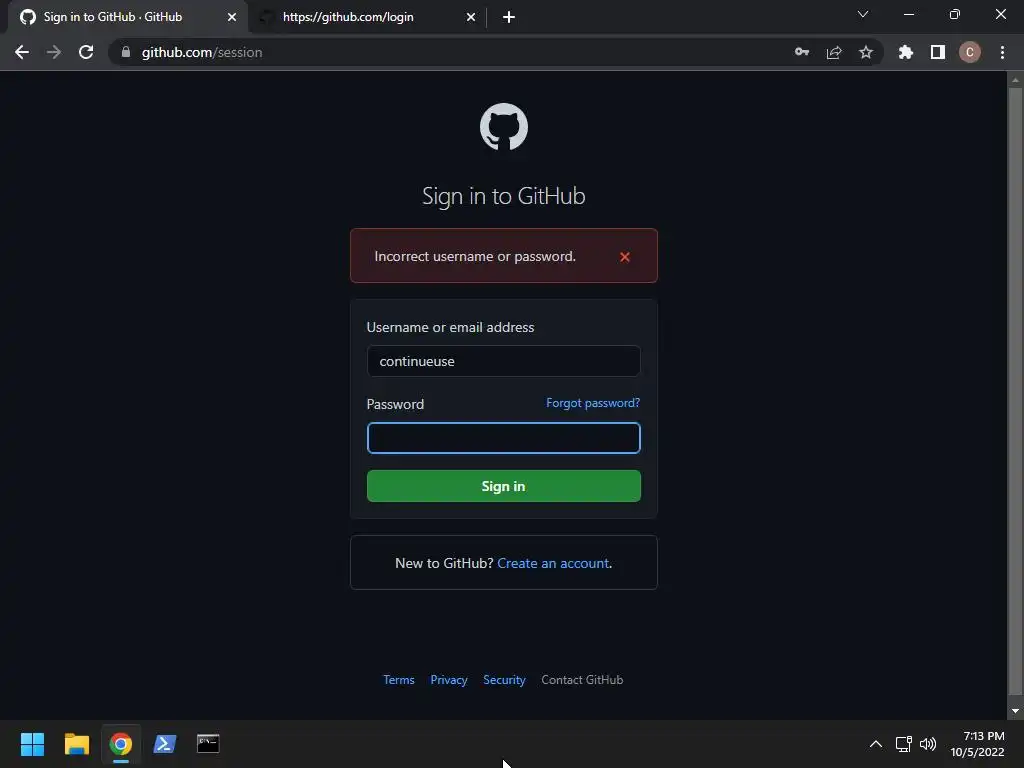Submit with the green Sign in button
The width and height of the screenshot is (1024, 768).
pos(504,486)
